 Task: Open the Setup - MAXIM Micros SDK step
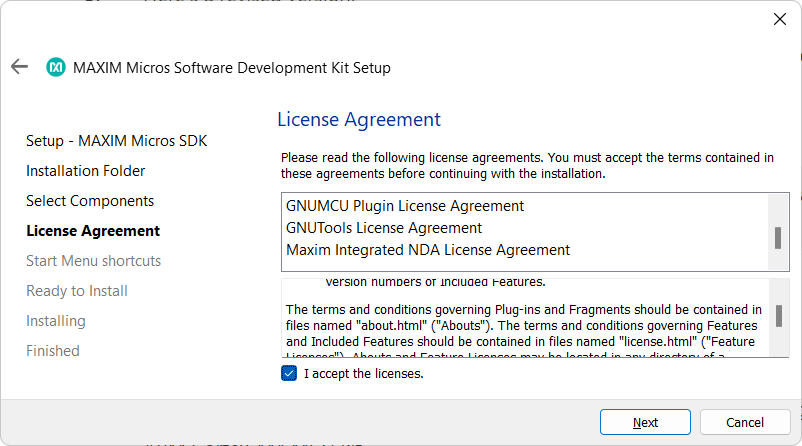click(117, 141)
